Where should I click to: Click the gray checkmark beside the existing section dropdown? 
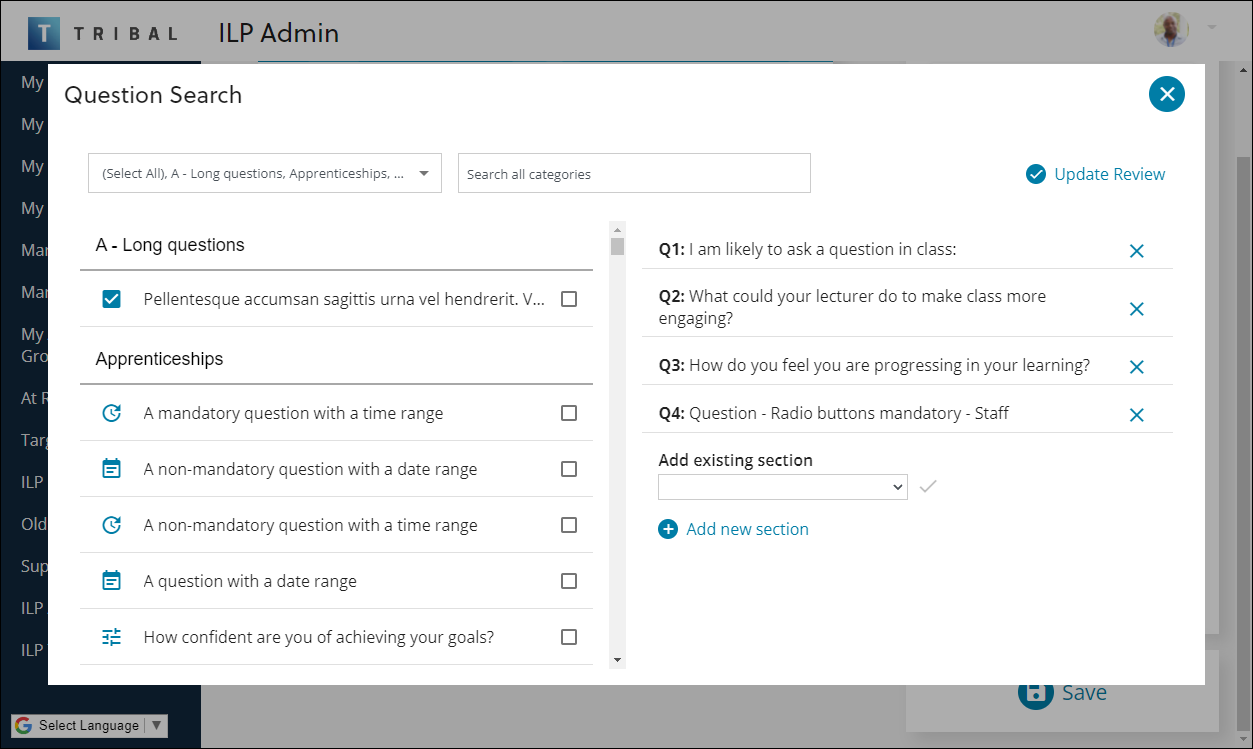coord(928,487)
